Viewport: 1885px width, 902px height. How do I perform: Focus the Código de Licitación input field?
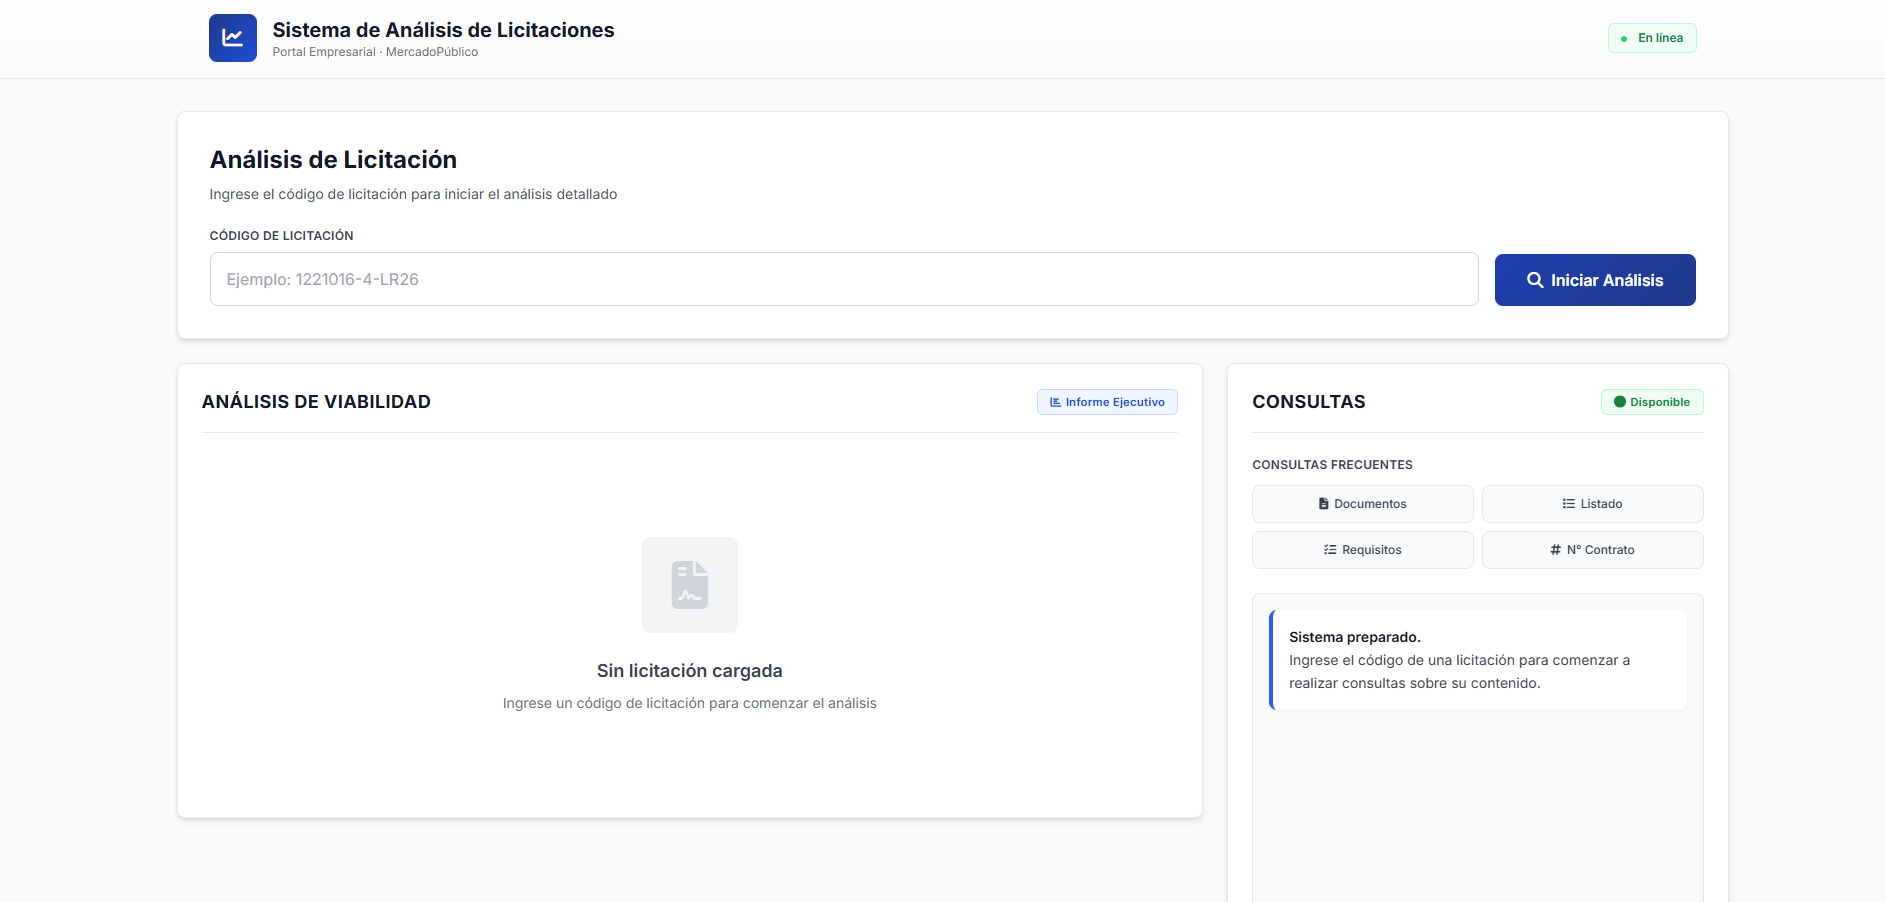point(843,279)
